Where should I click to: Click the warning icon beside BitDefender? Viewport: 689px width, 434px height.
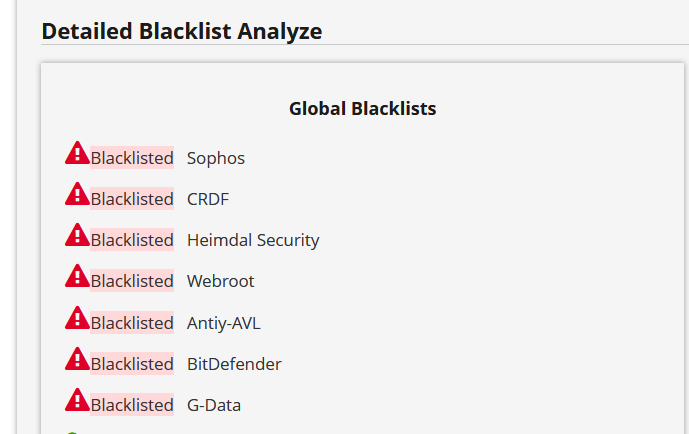[77, 358]
